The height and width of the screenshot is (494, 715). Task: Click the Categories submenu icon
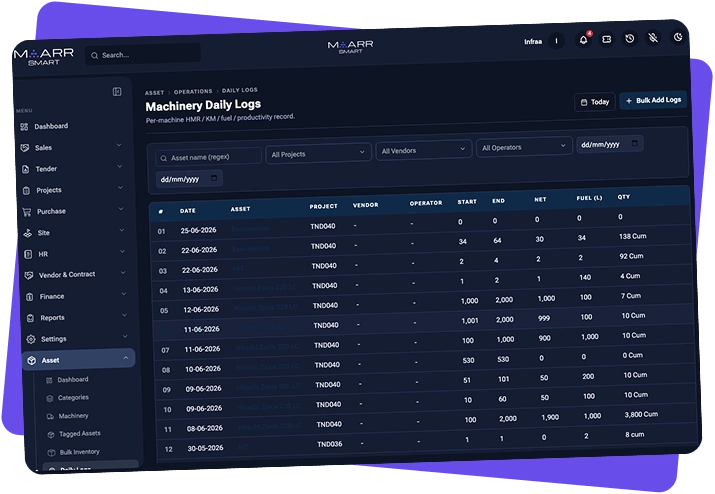(50, 398)
